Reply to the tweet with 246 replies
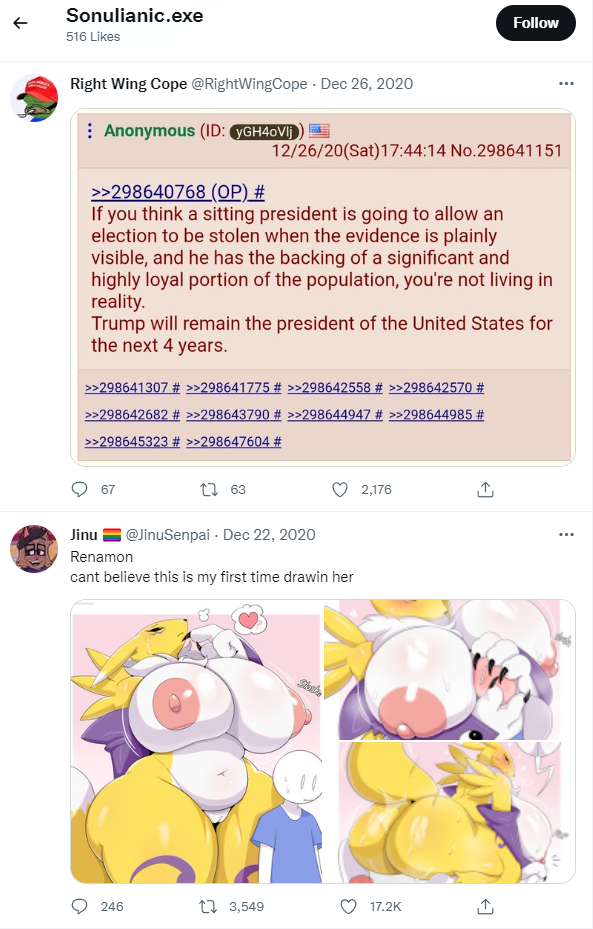Image resolution: width=593 pixels, height=929 pixels. [x=79, y=906]
